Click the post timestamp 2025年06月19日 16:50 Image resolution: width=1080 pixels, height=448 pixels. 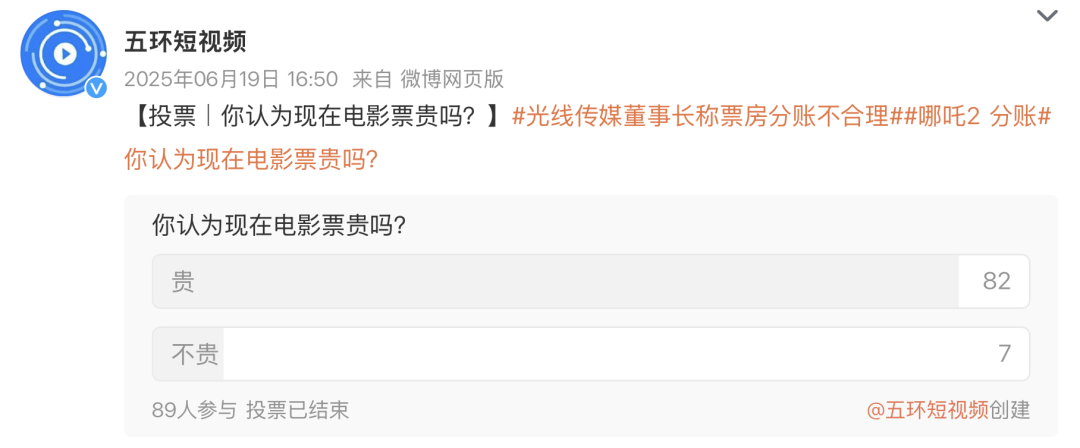[231, 79]
